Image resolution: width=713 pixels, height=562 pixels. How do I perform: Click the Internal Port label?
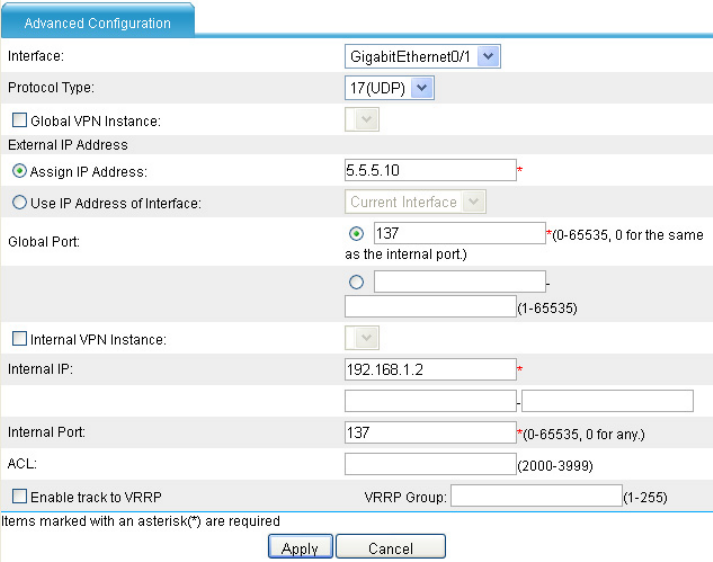[46, 432]
